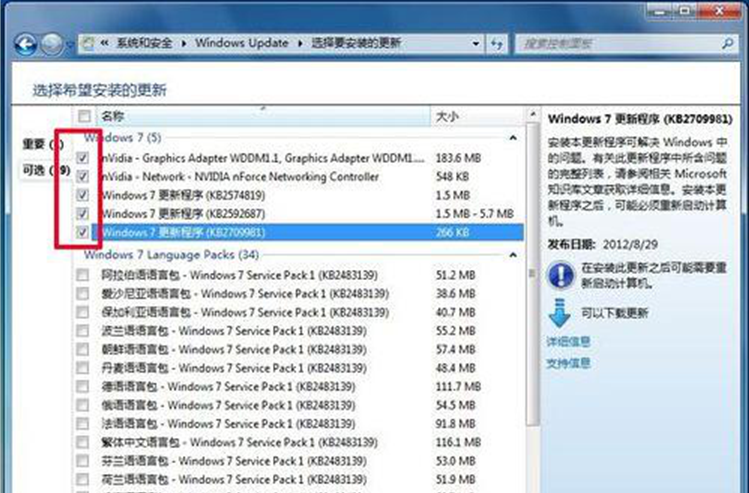This screenshot has height=493, width=749.
Task: Check the 阿拉伯语语言包 language pack checkbox
Action: 82,275
